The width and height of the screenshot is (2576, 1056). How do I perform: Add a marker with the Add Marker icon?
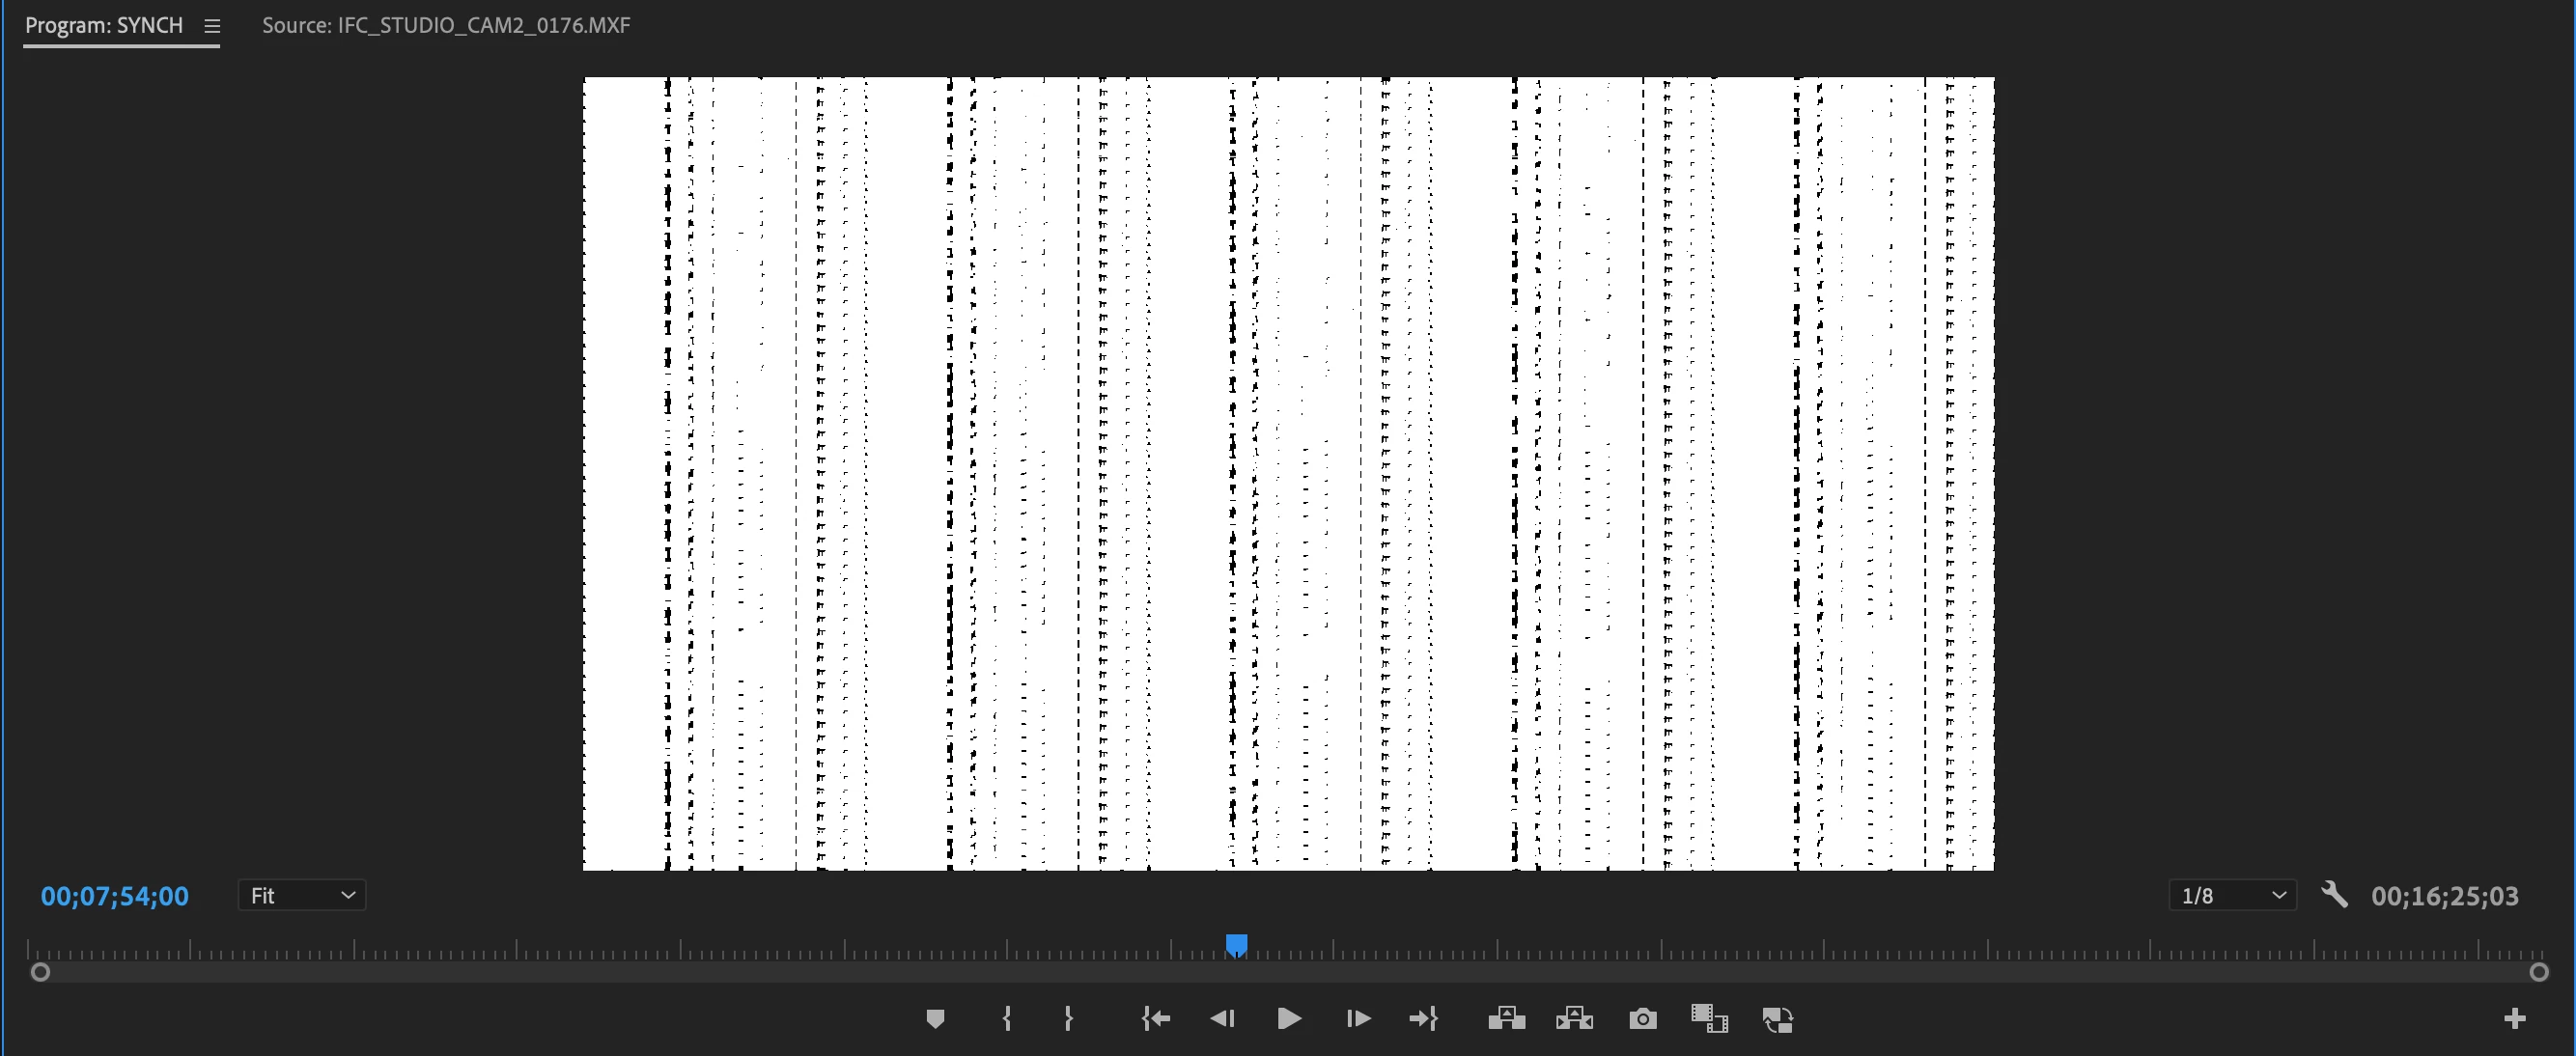click(x=935, y=1019)
